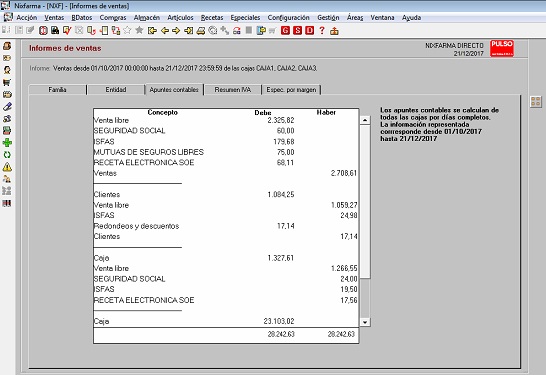Click the first RECETA ELECTRONICA SOE row, 68,11
This screenshot has width=546, height=375.
click(226, 163)
